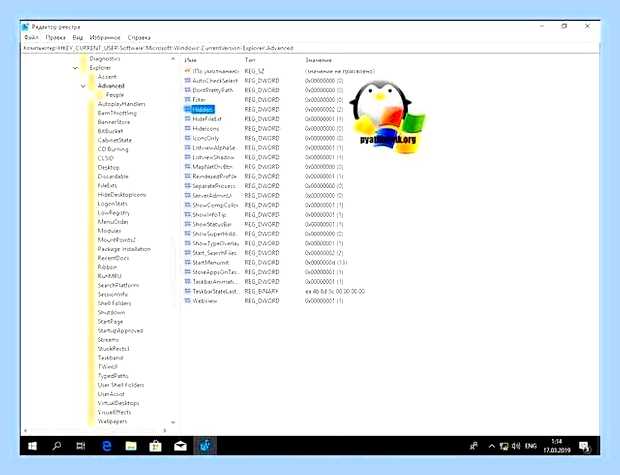This screenshot has width=620, height=475.
Task: Click the network icon in system tray
Action: (x=504, y=446)
